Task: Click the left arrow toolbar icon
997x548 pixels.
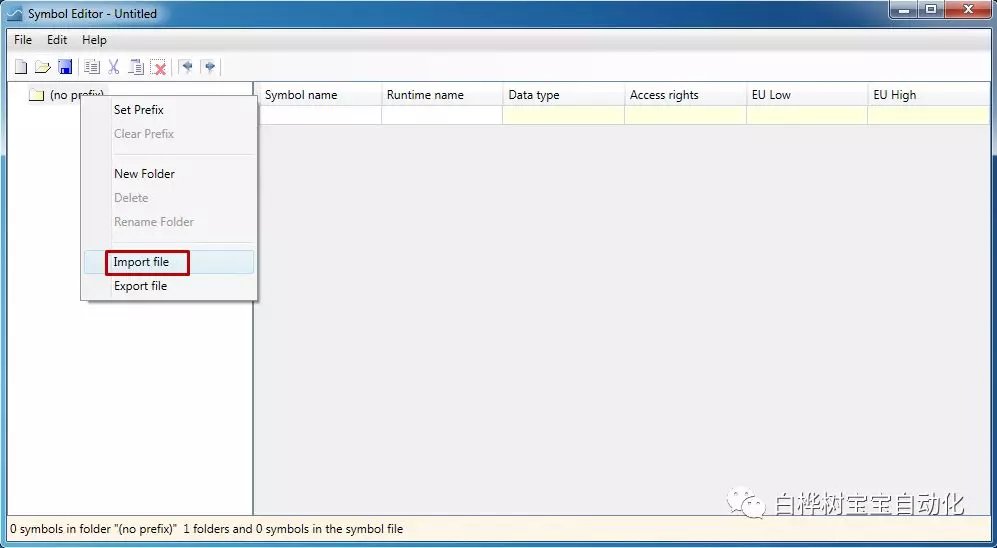Action: [186, 67]
